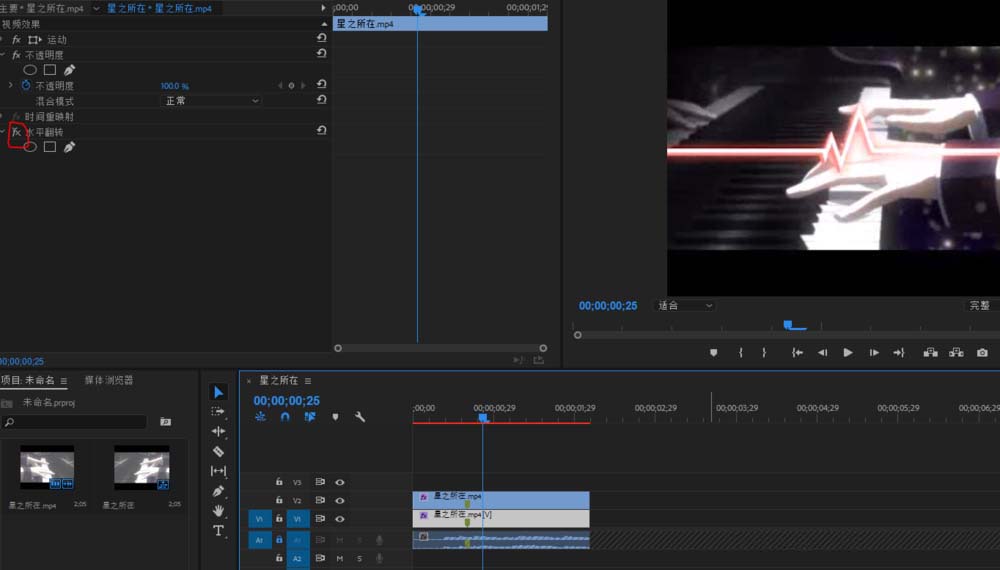Select the Slip tool
Screen dimensions: 1000x570
(218, 471)
